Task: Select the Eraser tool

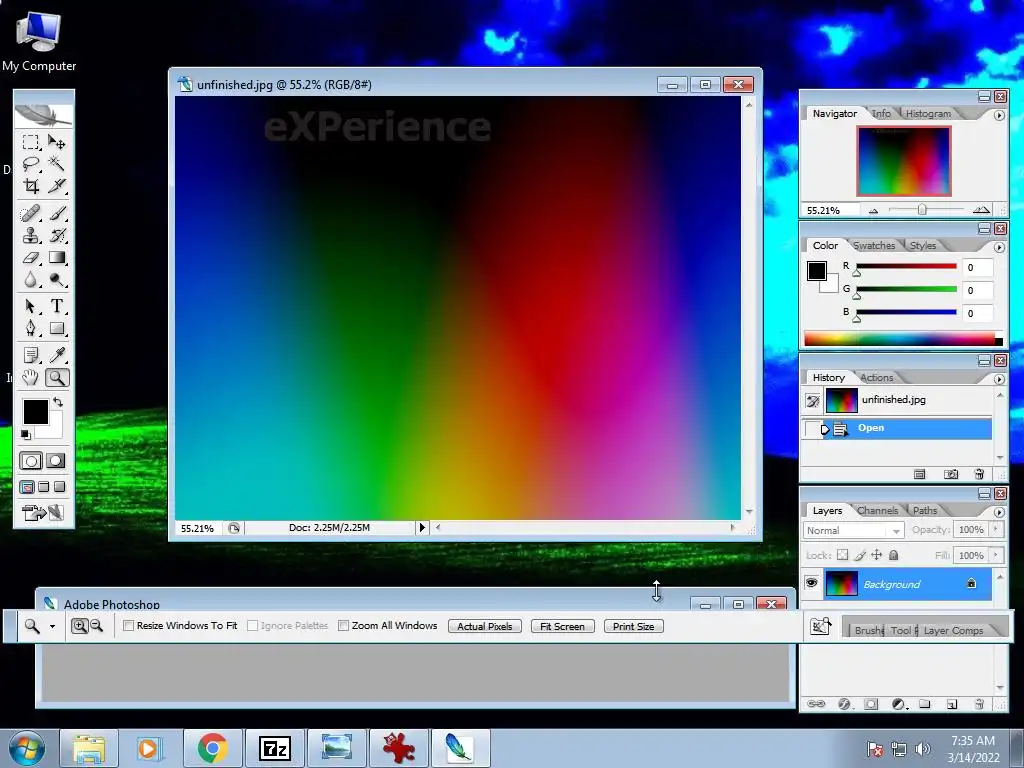Action: (x=30, y=257)
